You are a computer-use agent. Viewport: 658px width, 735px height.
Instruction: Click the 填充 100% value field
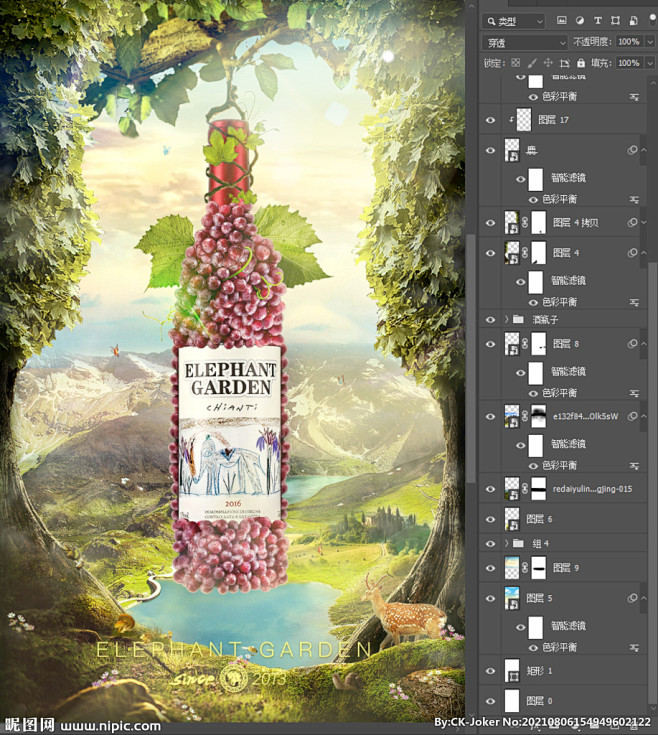pyautogui.click(x=630, y=63)
